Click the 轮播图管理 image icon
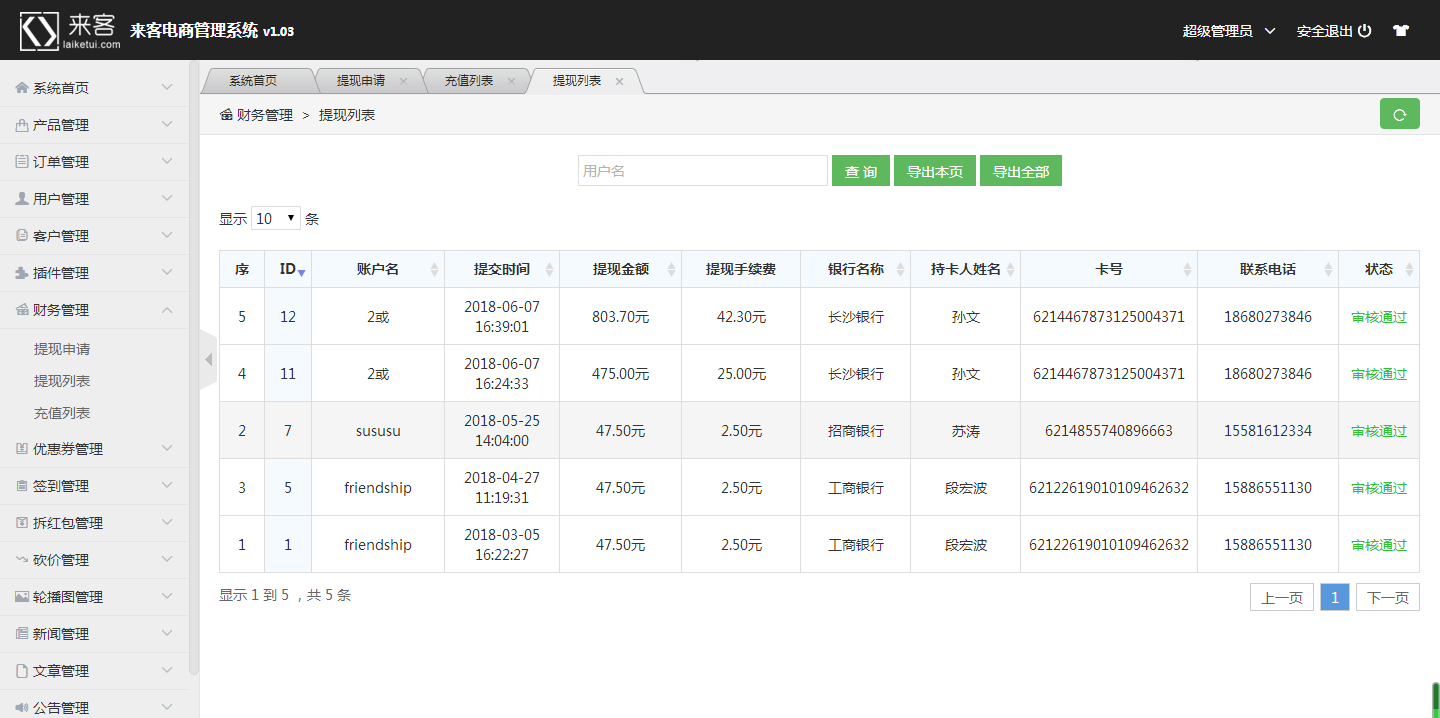The width and height of the screenshot is (1440, 718). pos(22,597)
